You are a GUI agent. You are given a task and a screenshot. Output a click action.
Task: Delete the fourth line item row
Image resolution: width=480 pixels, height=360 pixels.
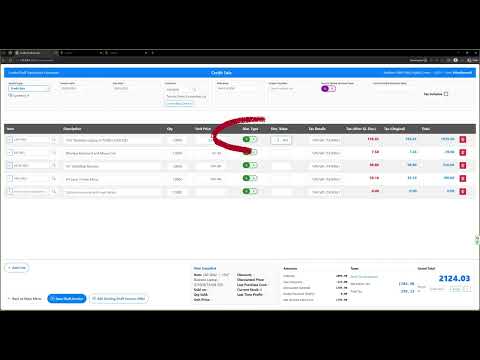coord(463,178)
